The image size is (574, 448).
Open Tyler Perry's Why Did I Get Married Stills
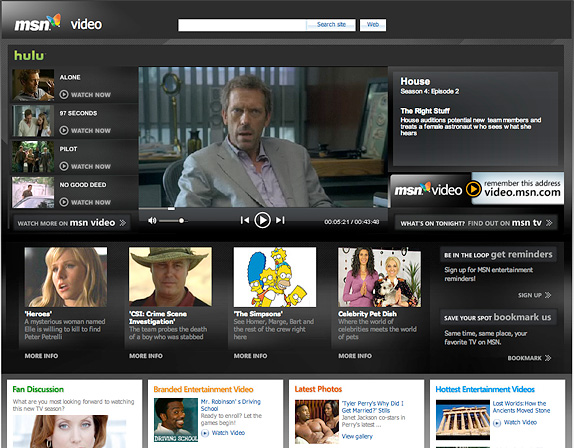pos(373,407)
